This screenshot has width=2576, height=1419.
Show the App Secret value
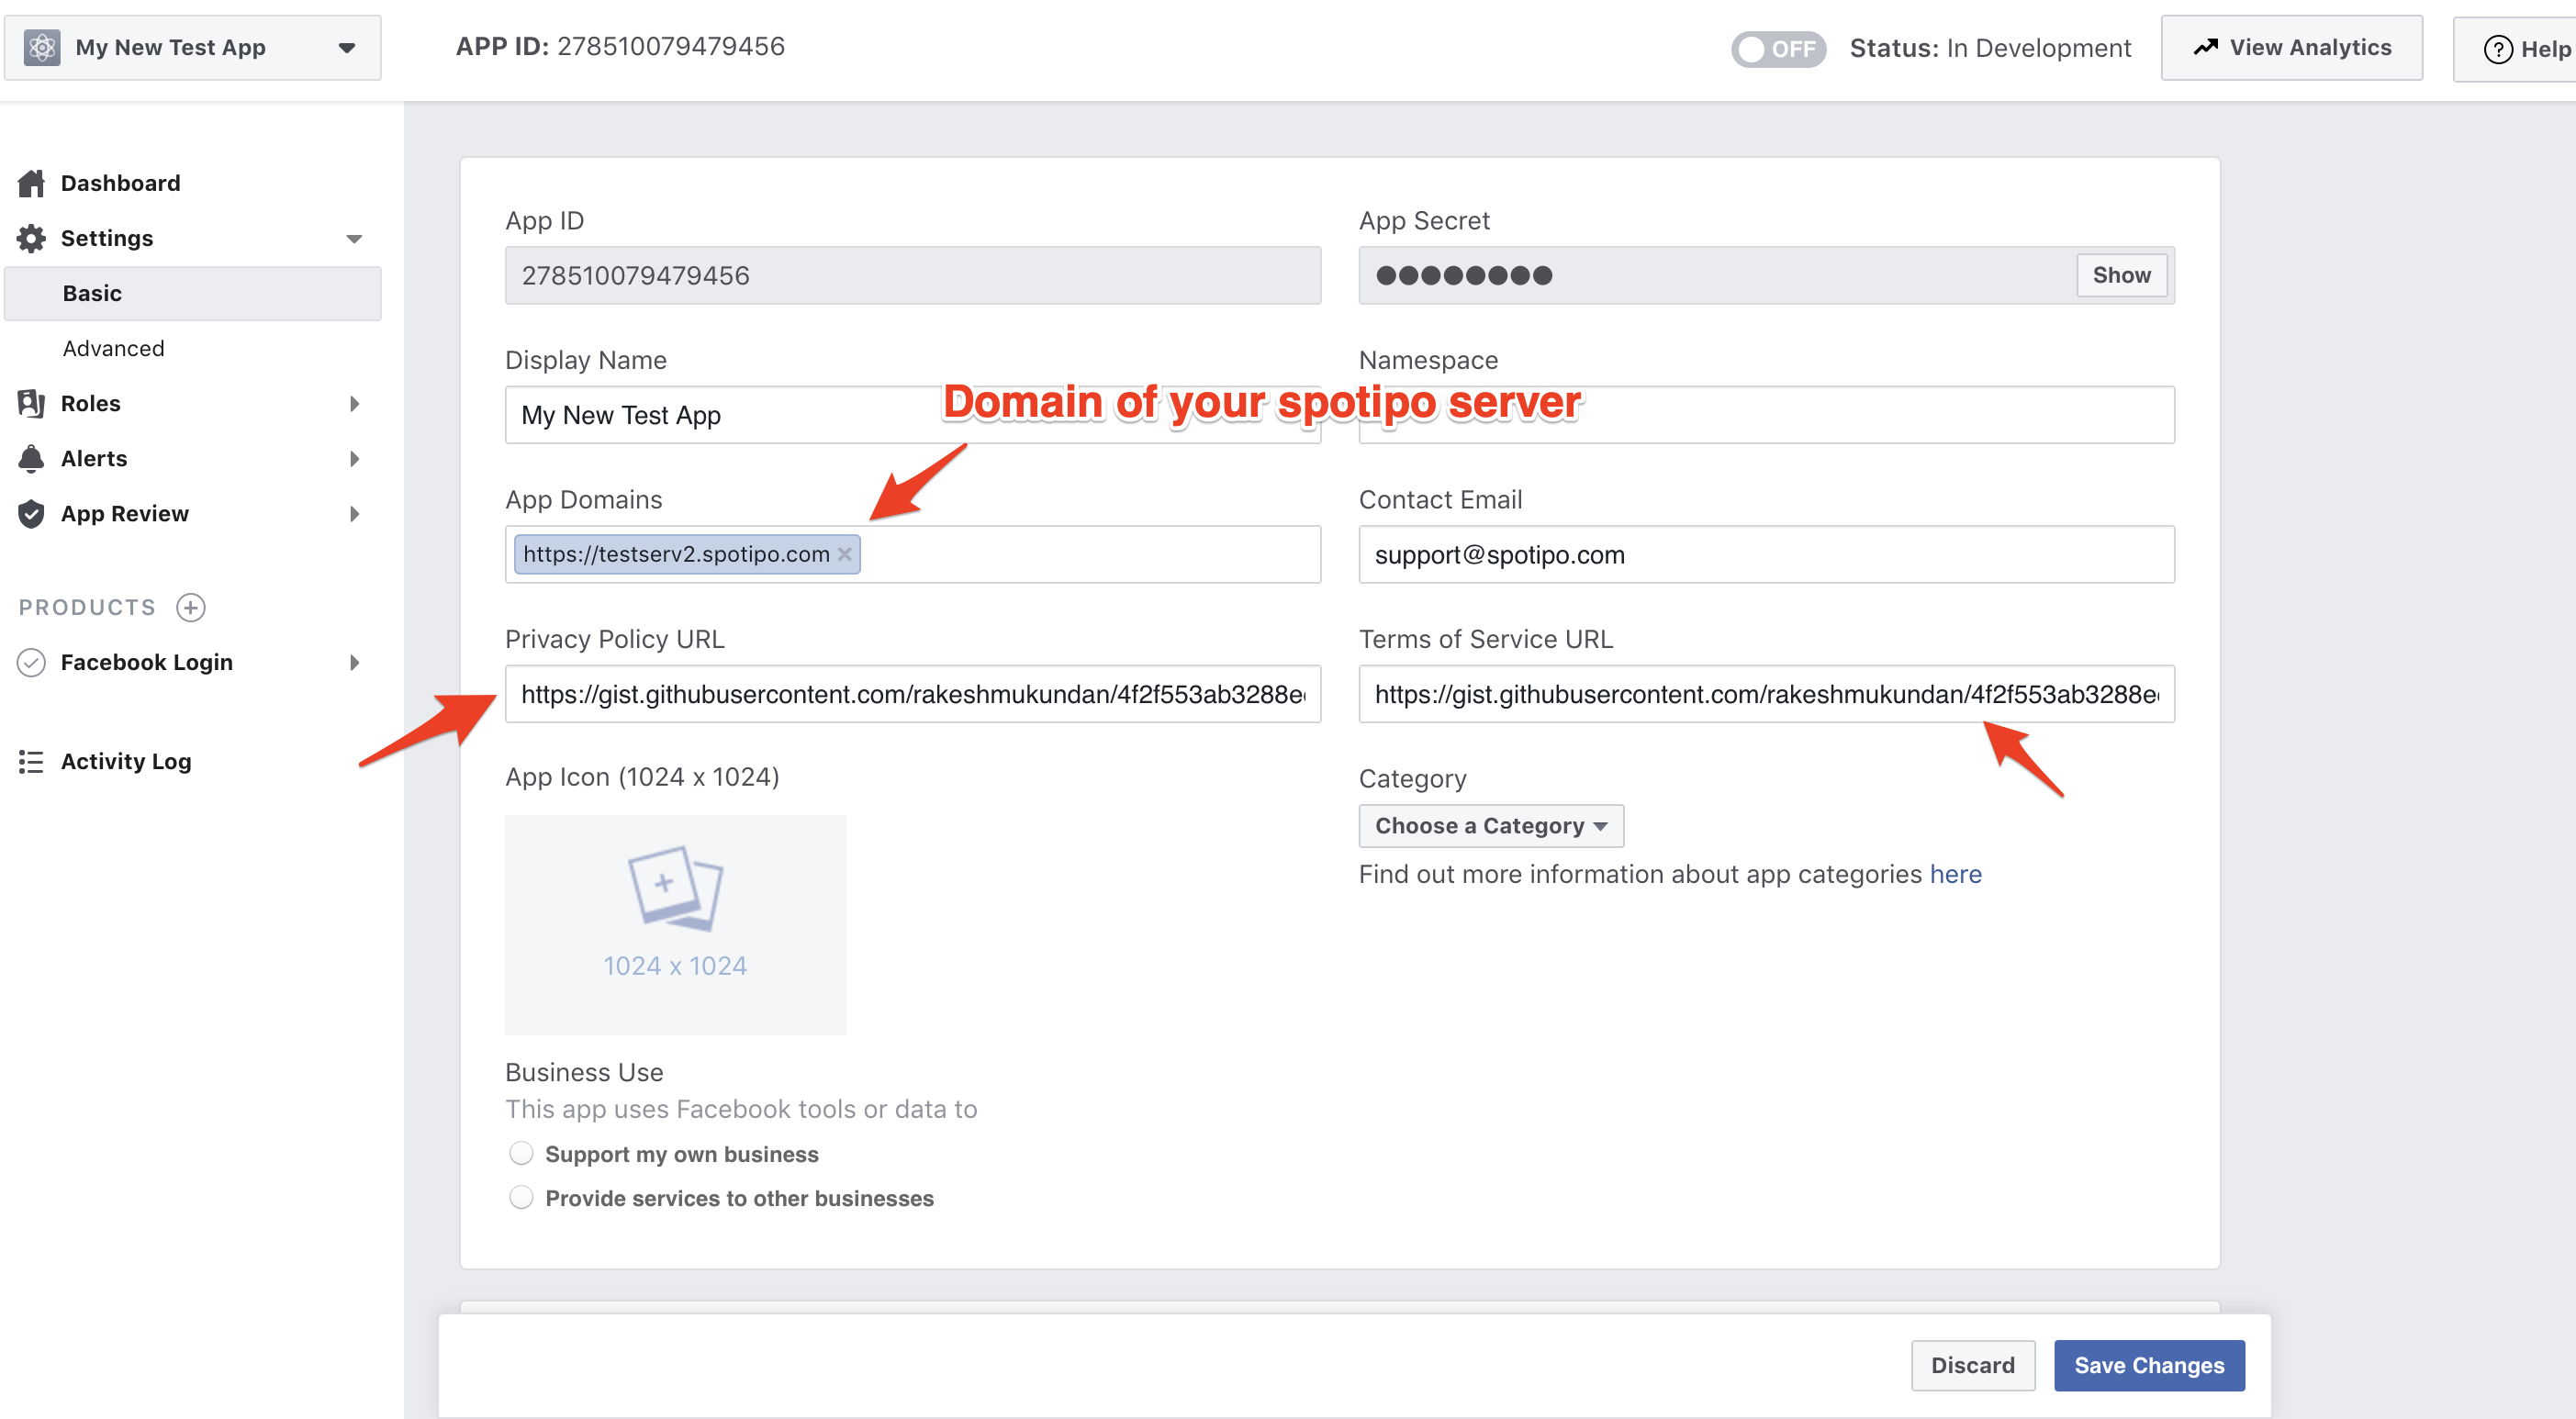coord(2121,275)
